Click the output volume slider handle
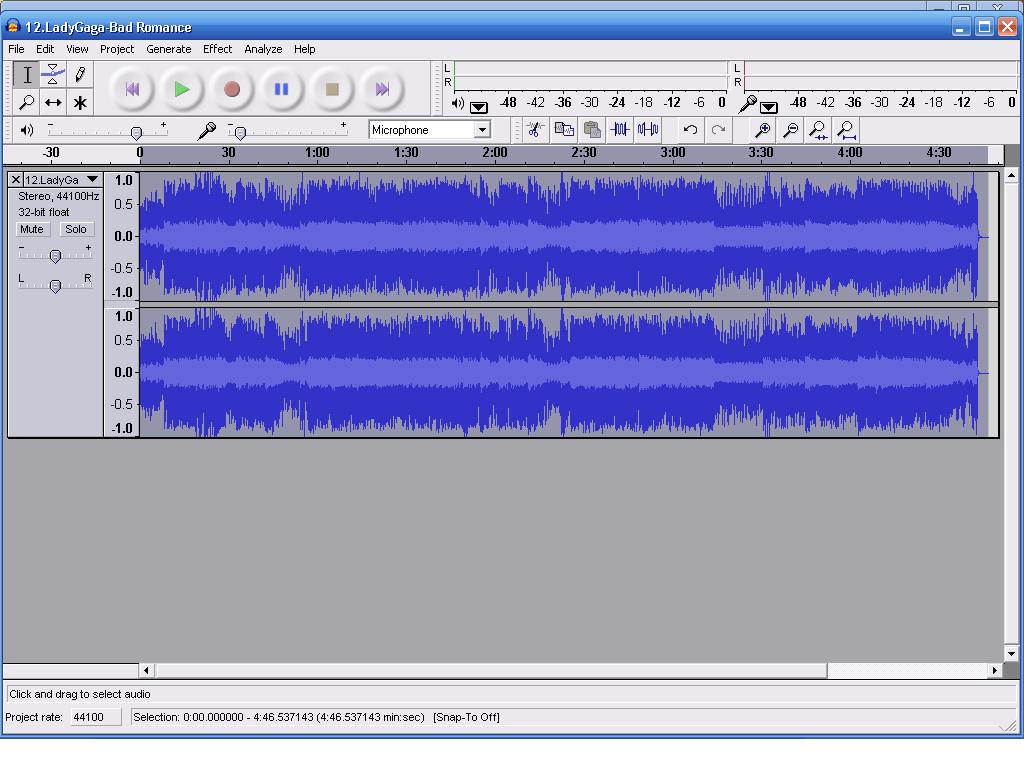Image resolution: width=1024 pixels, height=768 pixels. 136,133
